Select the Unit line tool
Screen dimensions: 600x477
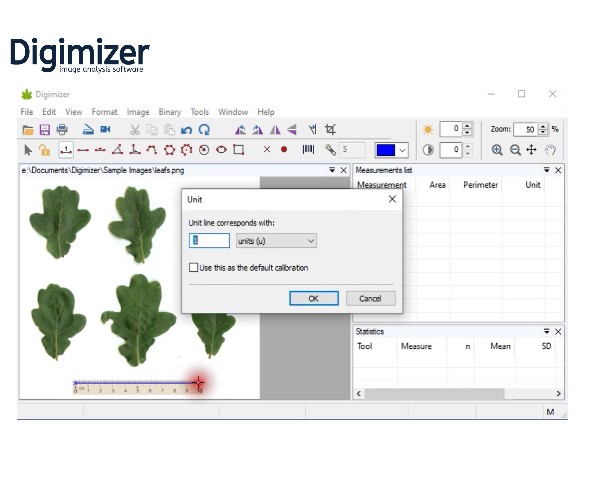tap(66, 150)
